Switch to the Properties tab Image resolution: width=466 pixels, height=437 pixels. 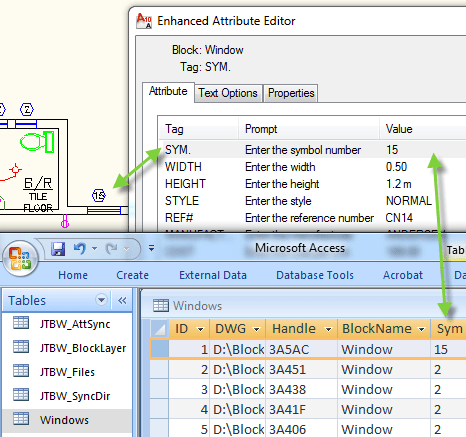(291, 93)
